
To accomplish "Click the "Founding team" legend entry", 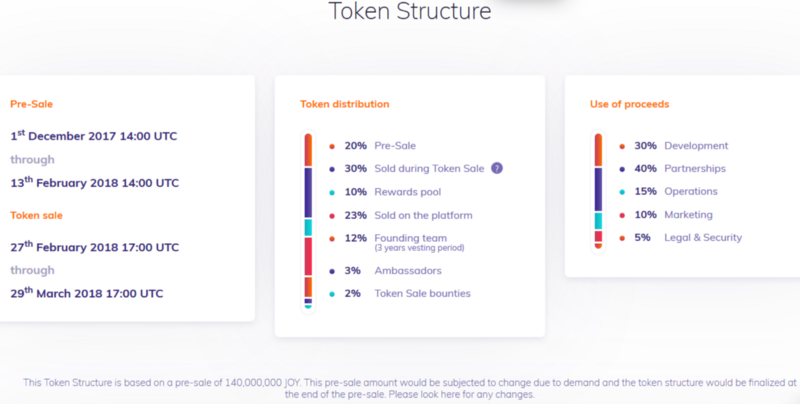I will click(408, 238).
